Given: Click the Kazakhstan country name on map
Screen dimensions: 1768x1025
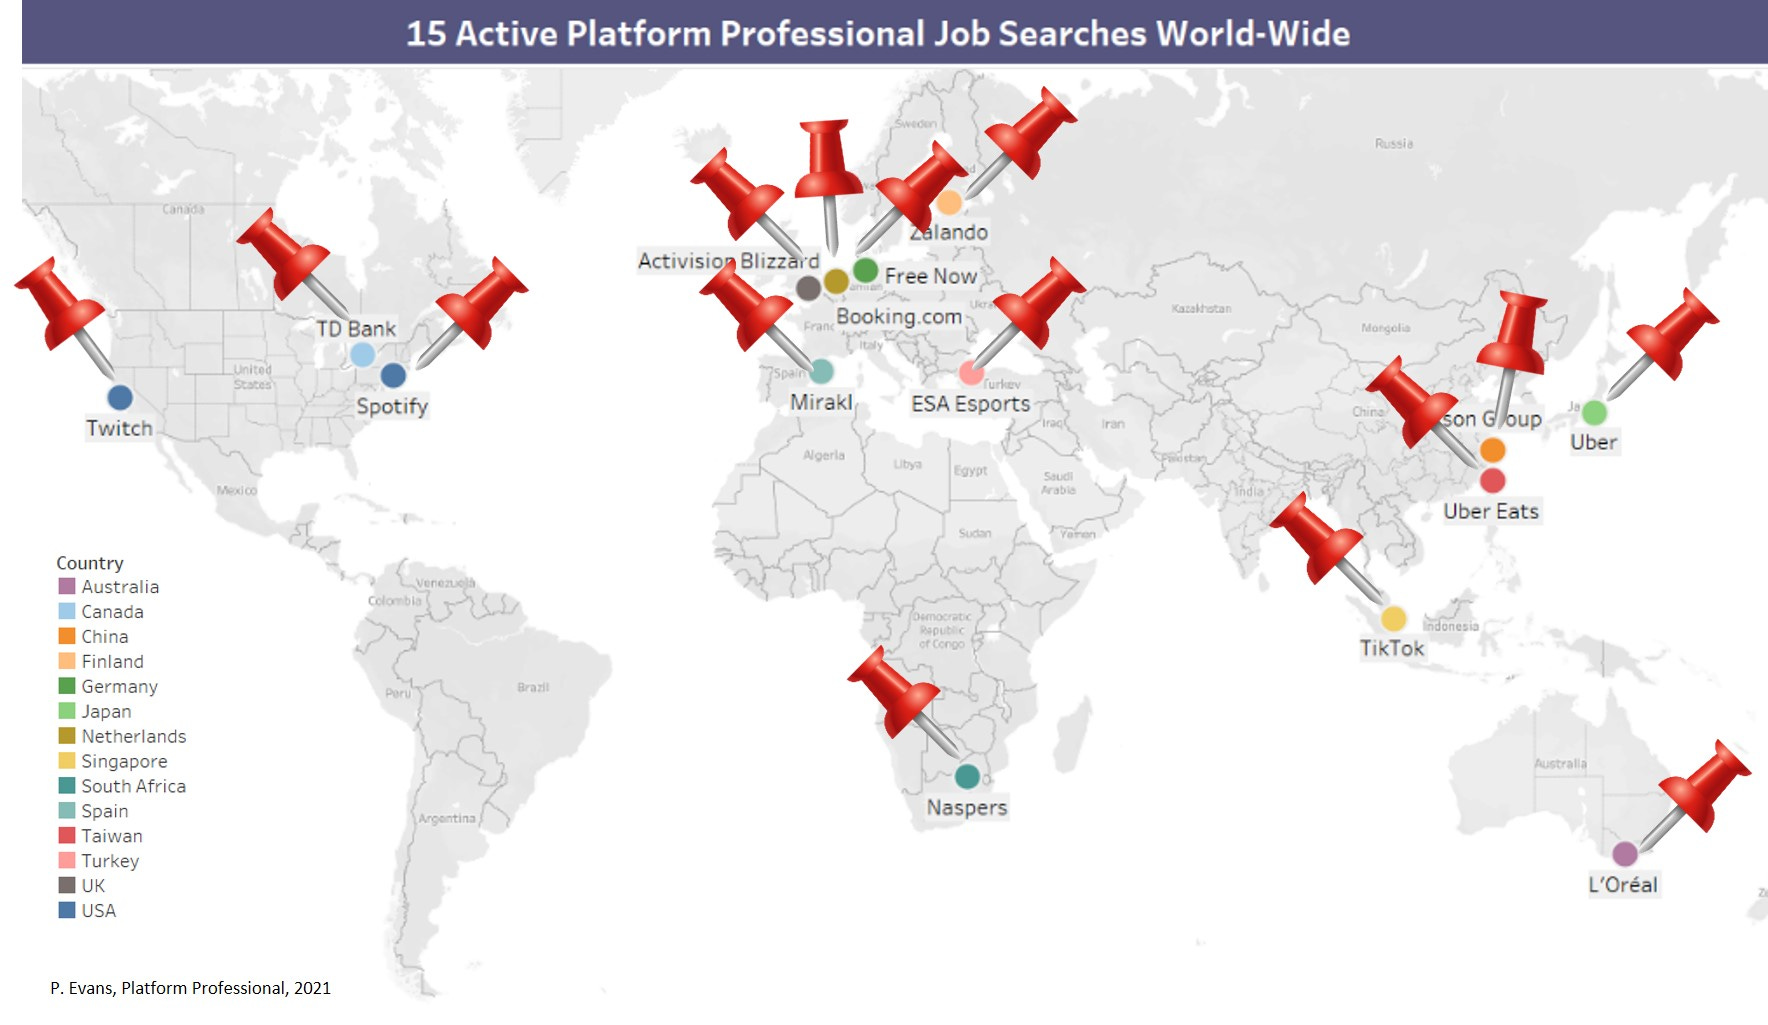Looking at the screenshot, I should click(1201, 308).
